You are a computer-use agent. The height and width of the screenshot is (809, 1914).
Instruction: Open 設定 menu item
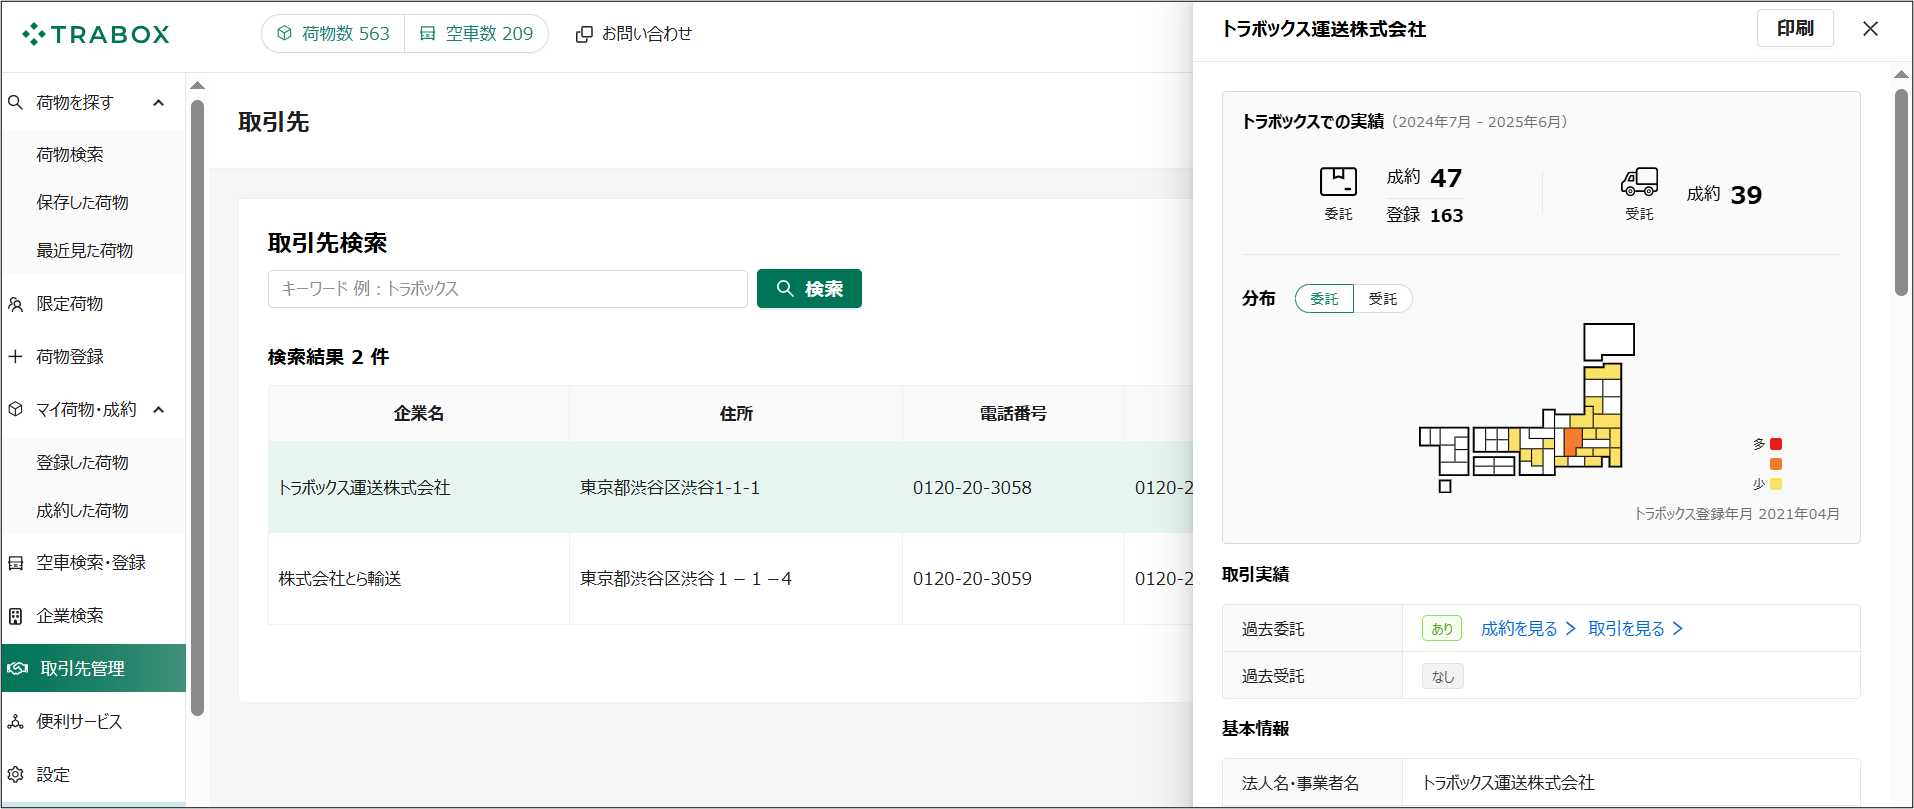click(94, 774)
